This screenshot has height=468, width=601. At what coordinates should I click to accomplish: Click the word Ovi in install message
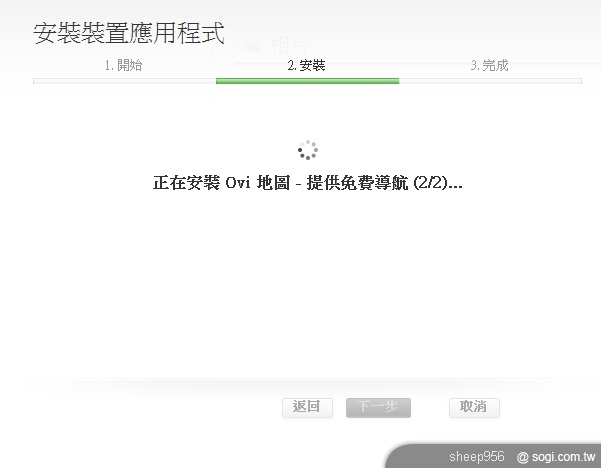tap(238, 183)
